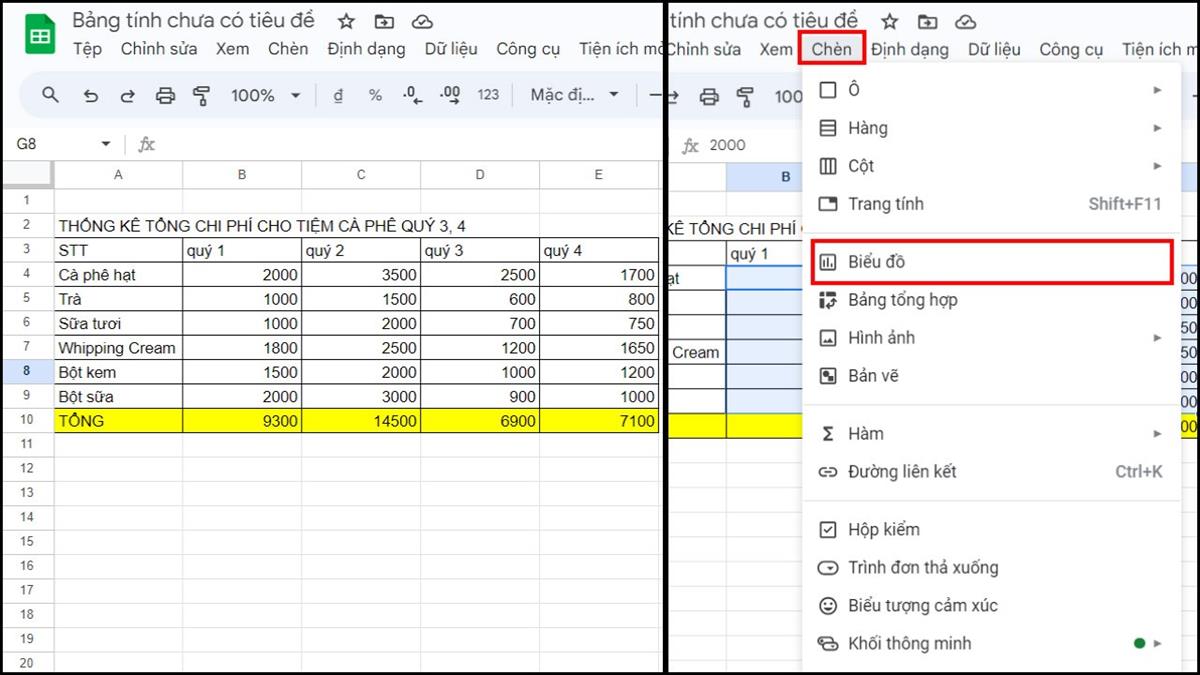
Task: Redo the last action
Action: coord(127,95)
